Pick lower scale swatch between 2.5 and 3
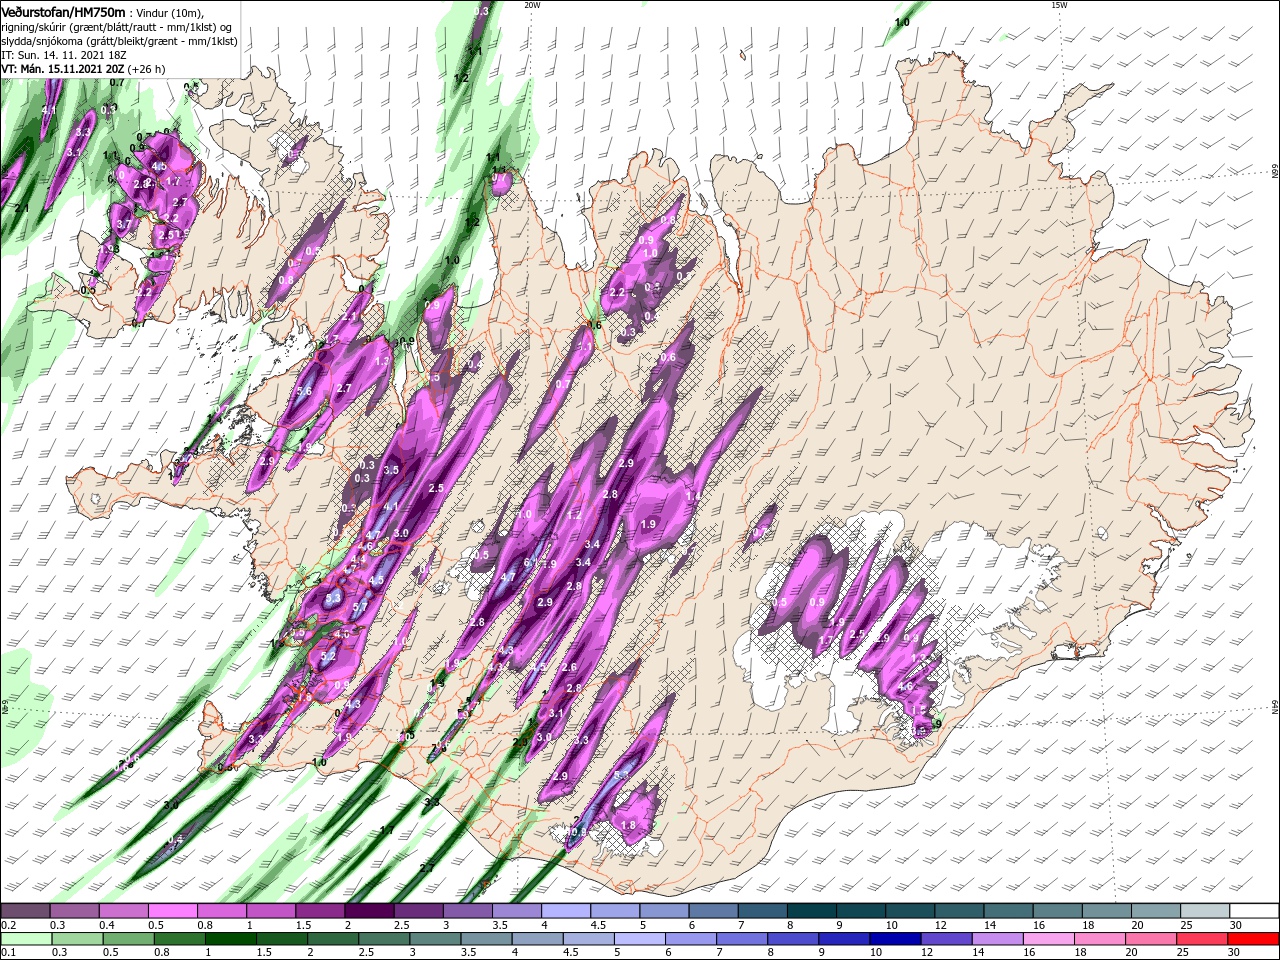Viewport: 1280px width, 960px height. [x=383, y=939]
